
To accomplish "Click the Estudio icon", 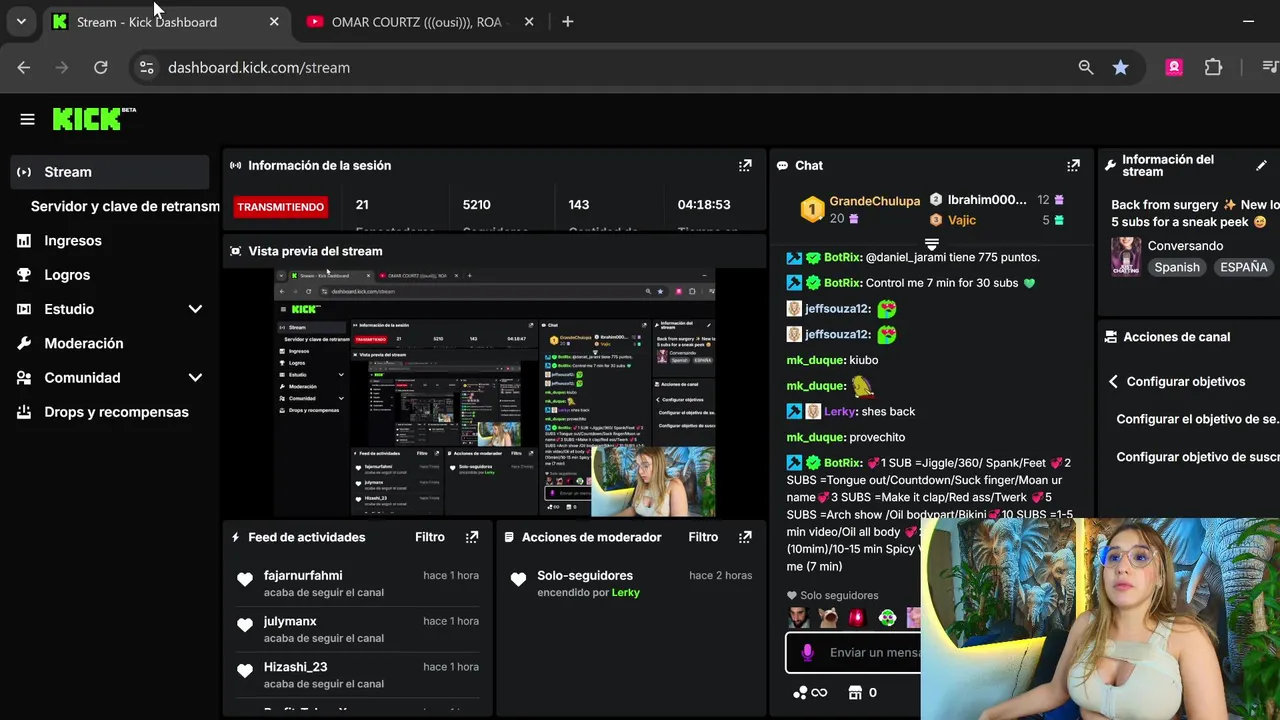I will [x=24, y=309].
